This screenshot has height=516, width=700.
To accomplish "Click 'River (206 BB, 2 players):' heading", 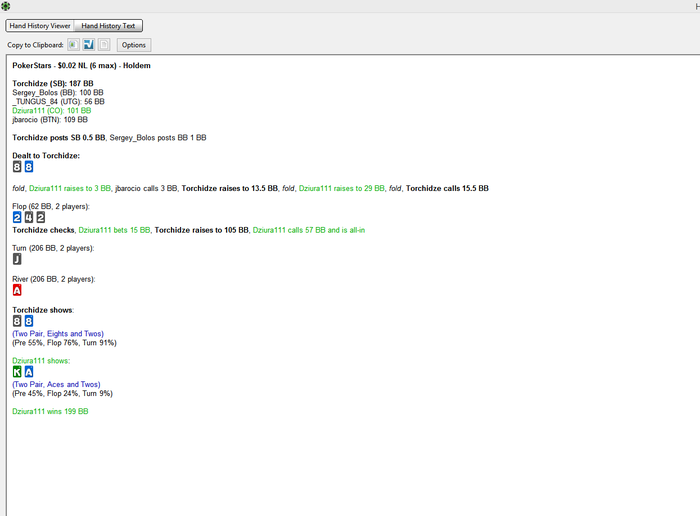I will [x=54, y=279].
